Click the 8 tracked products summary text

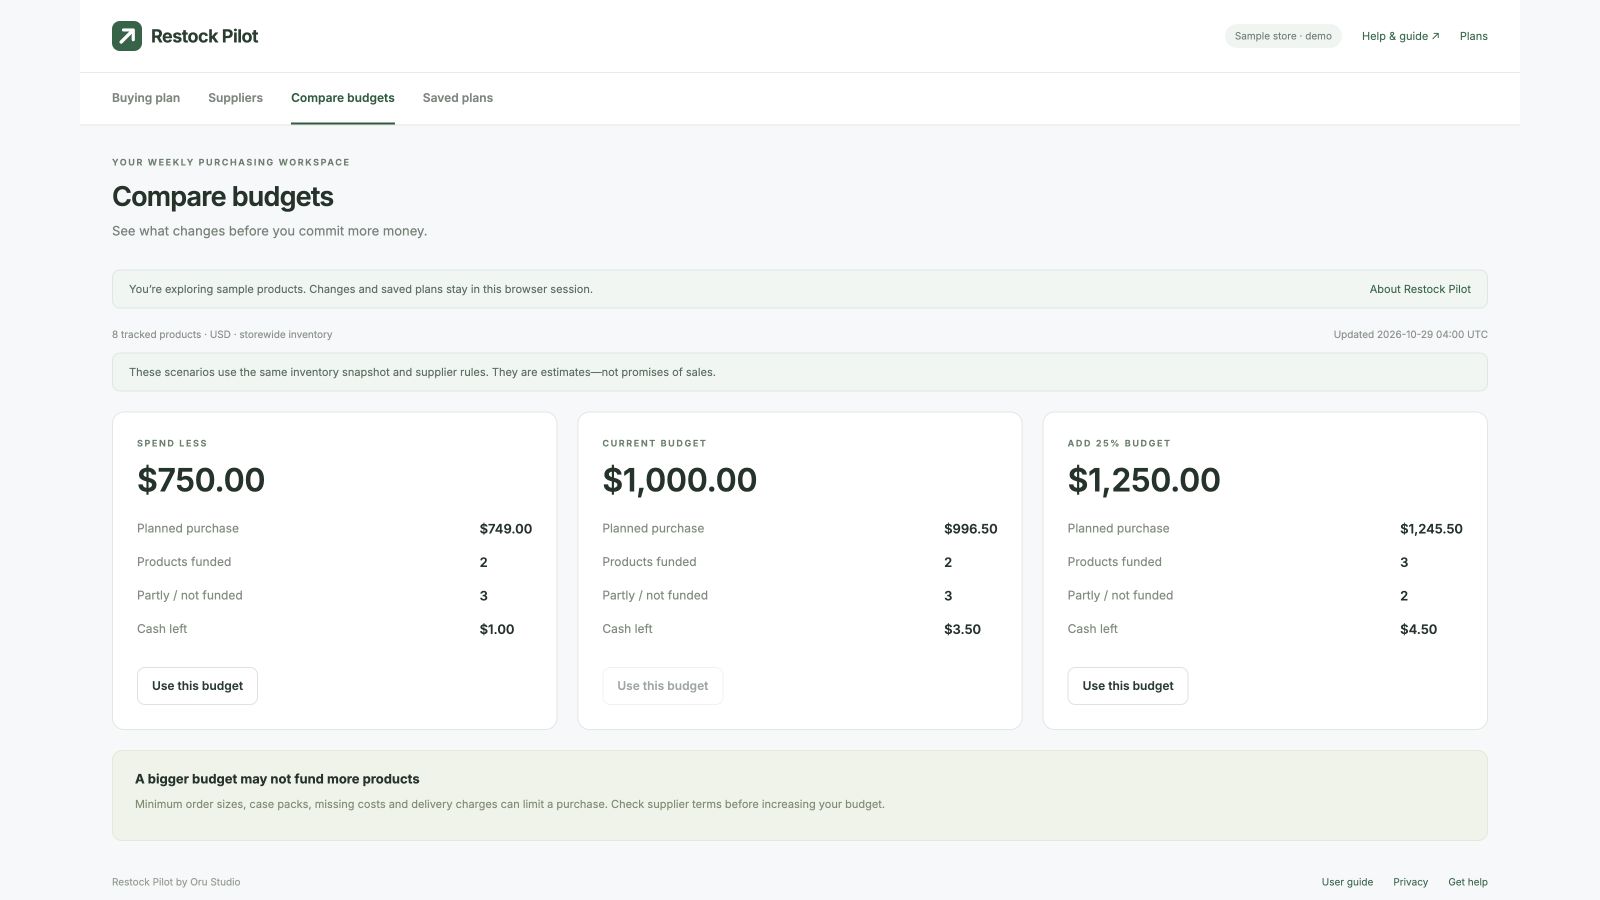pyautogui.click(x=222, y=335)
